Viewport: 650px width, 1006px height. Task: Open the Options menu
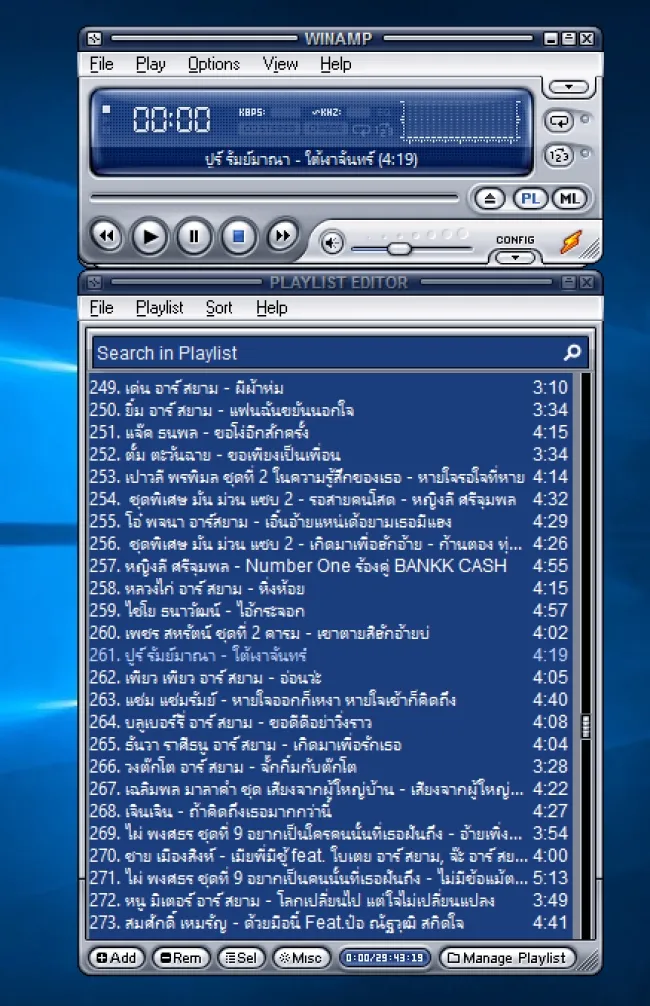click(x=214, y=64)
